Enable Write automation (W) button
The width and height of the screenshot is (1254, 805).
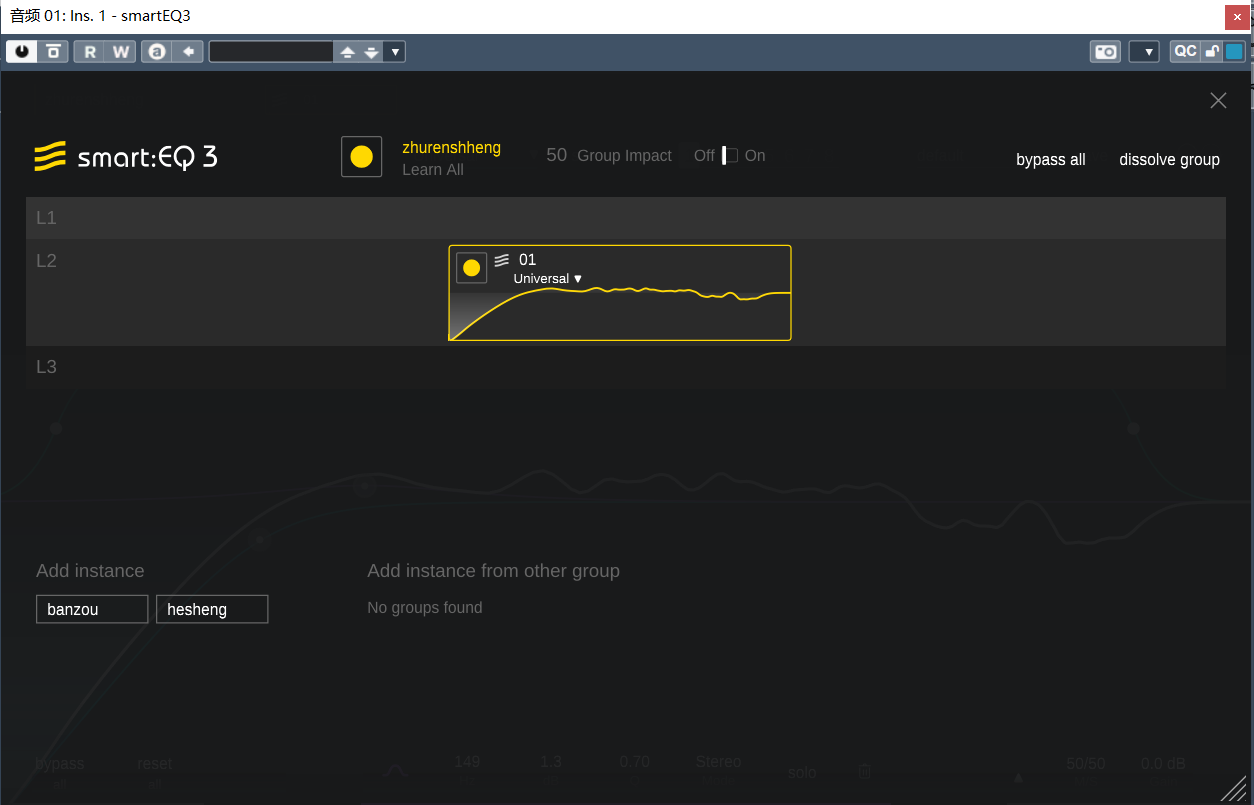click(x=121, y=52)
